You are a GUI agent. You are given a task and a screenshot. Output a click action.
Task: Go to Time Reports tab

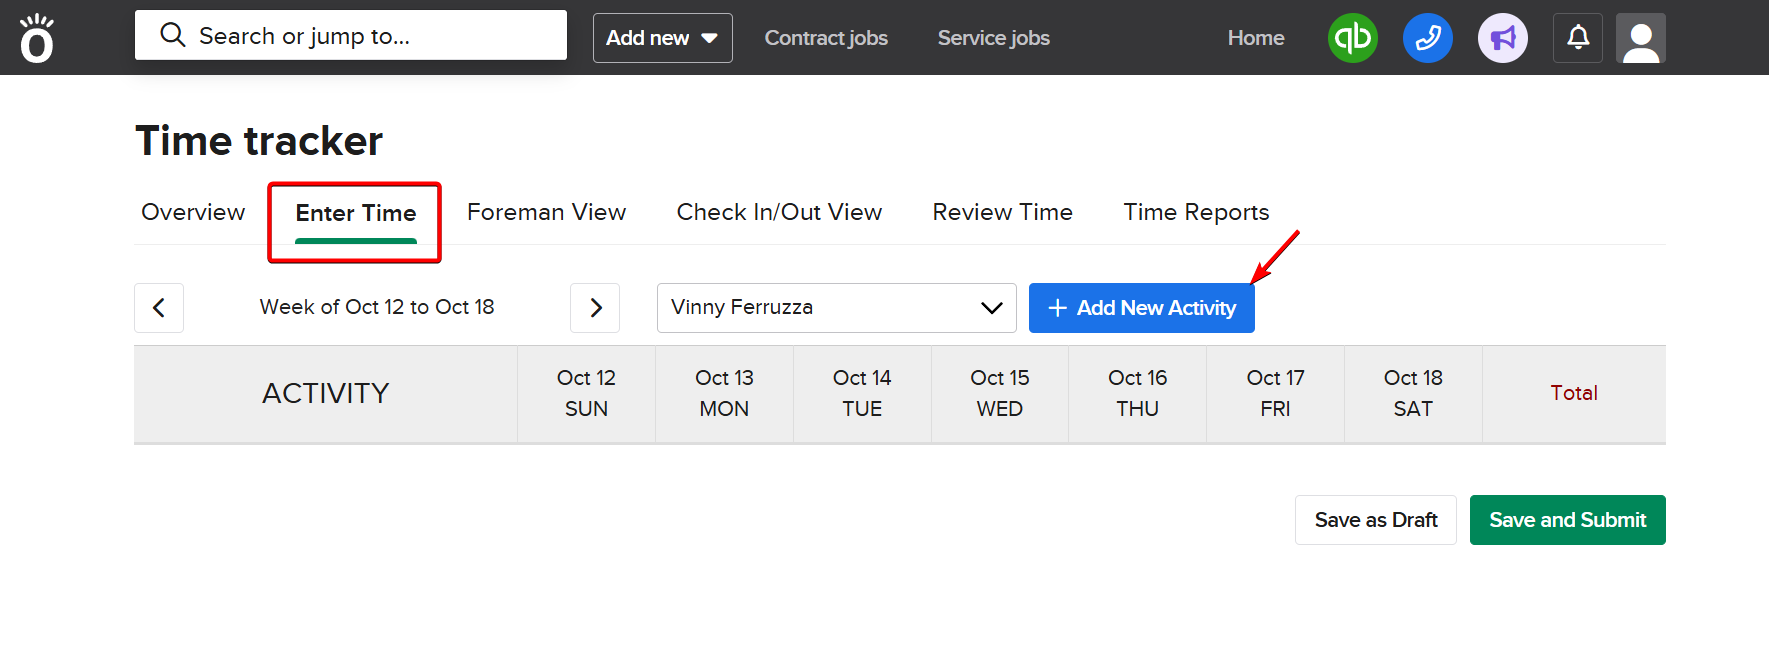click(x=1196, y=212)
